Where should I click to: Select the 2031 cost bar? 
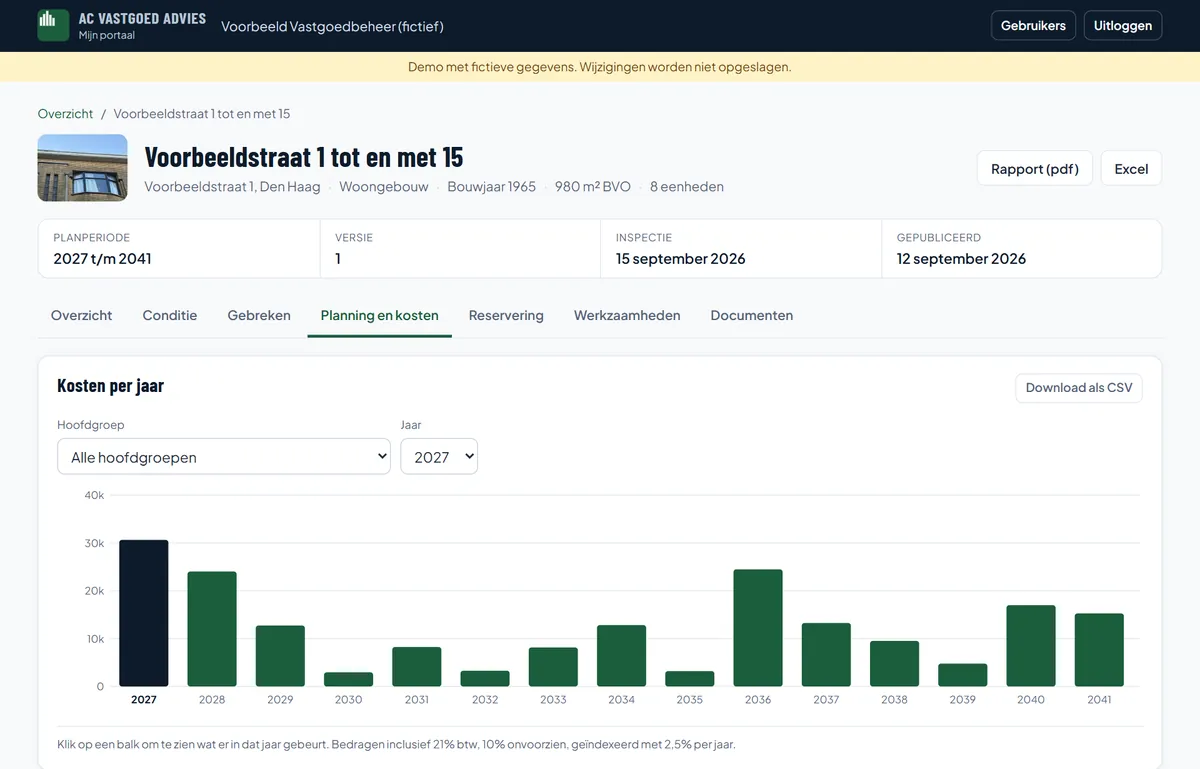click(x=417, y=667)
